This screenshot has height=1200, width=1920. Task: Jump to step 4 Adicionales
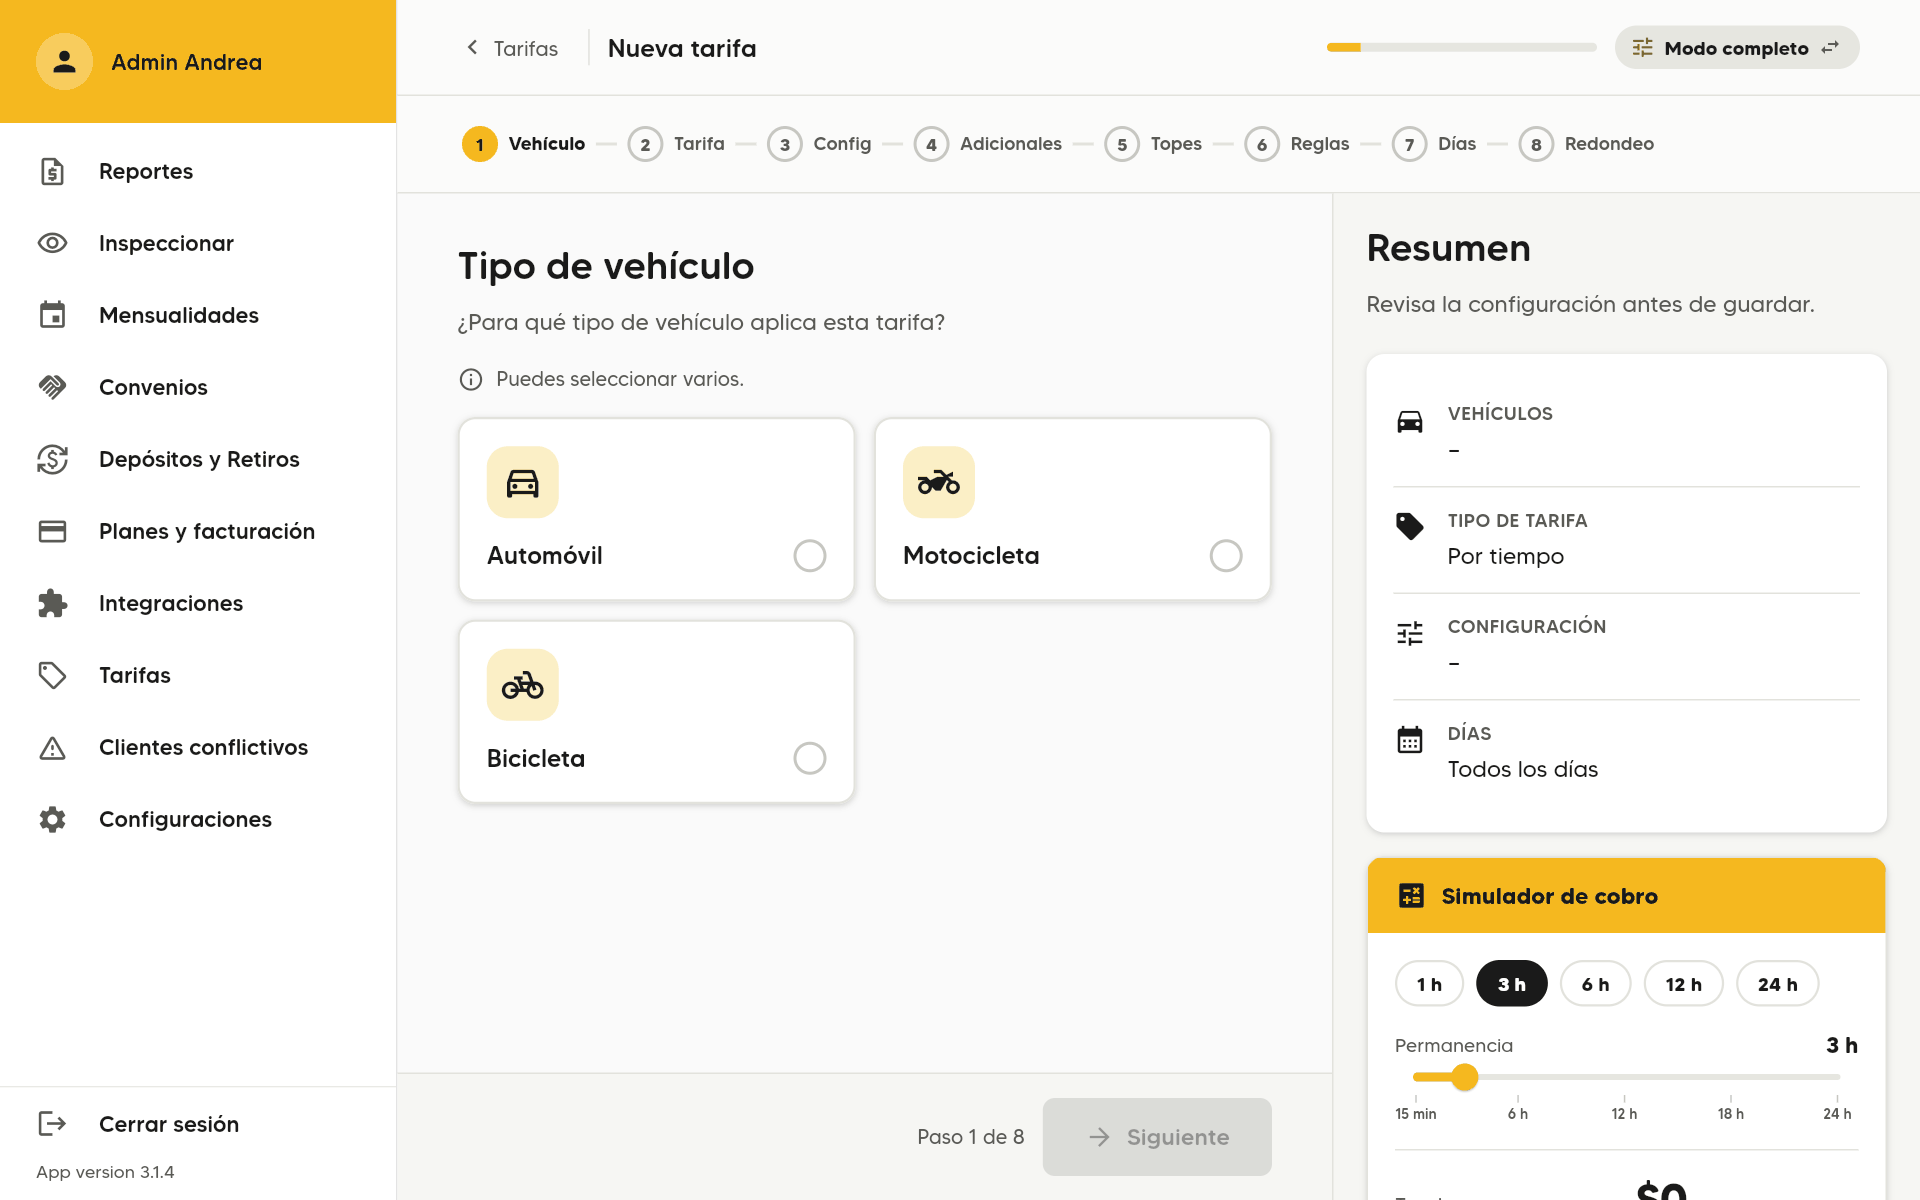pyautogui.click(x=988, y=144)
